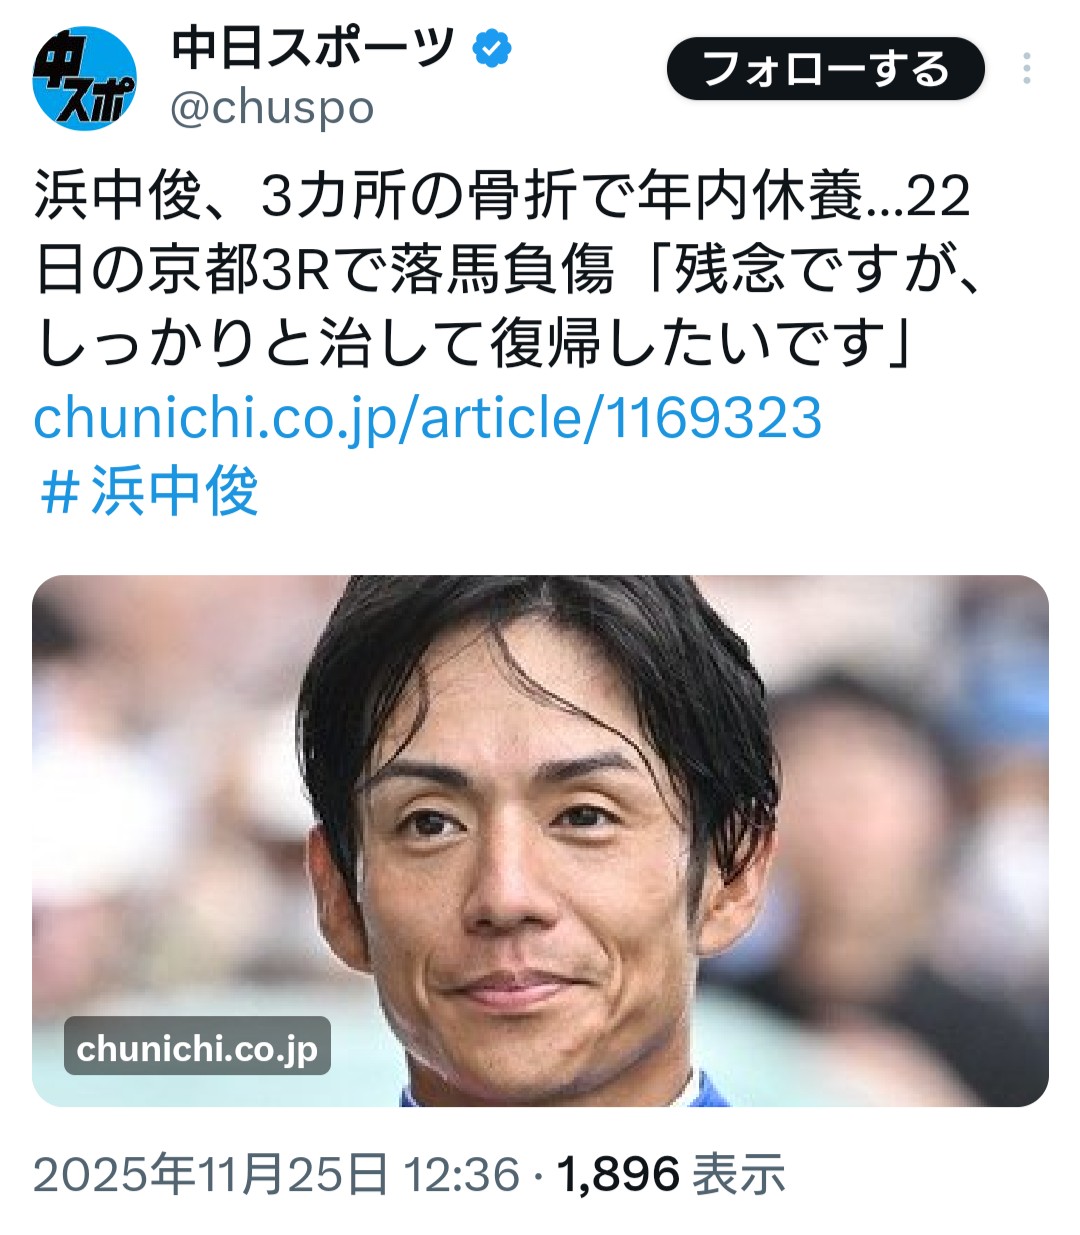Open the three-dot more options menu
Screen dimensions: 1080x1235
pyautogui.click(x=1027, y=69)
